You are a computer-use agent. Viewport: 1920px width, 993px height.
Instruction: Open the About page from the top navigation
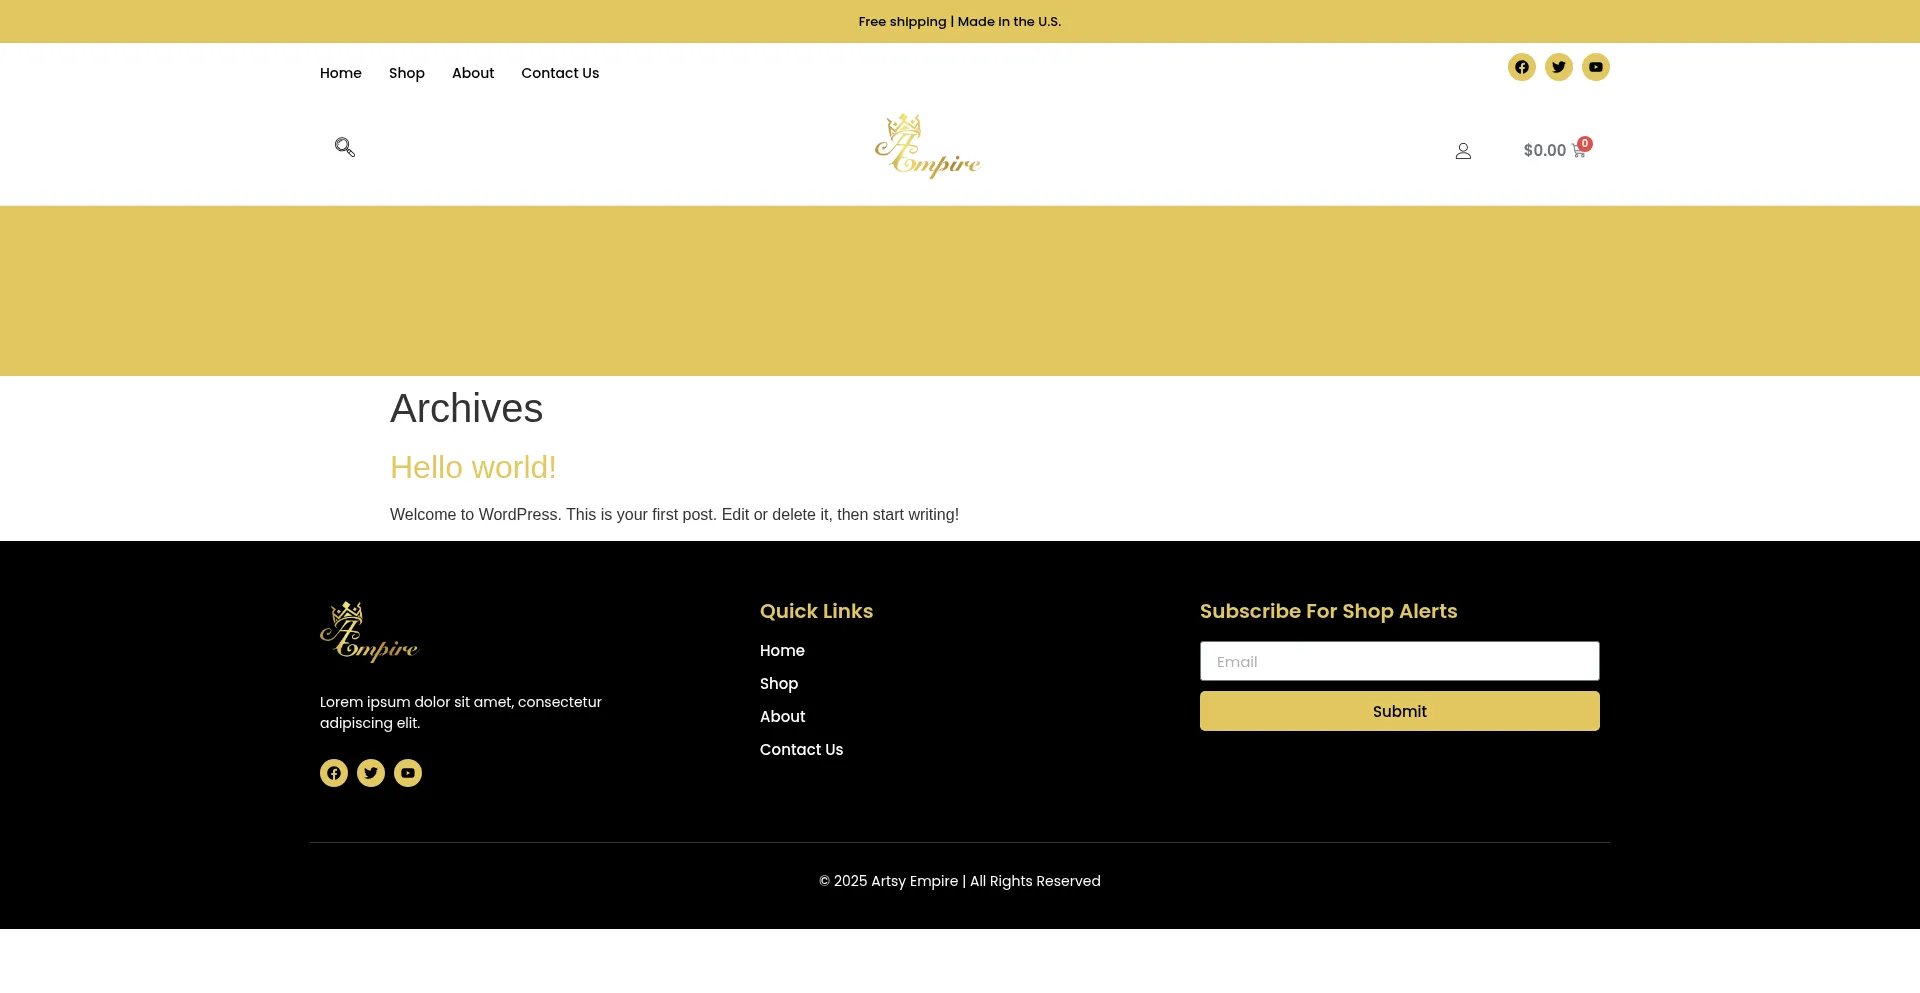click(472, 72)
